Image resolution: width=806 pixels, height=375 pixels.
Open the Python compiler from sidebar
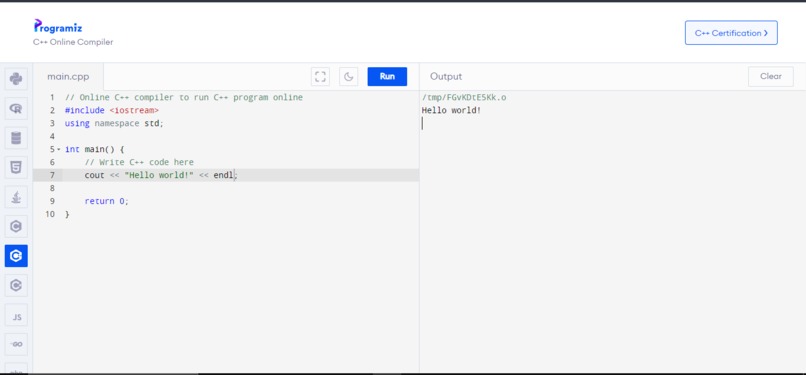click(16, 79)
